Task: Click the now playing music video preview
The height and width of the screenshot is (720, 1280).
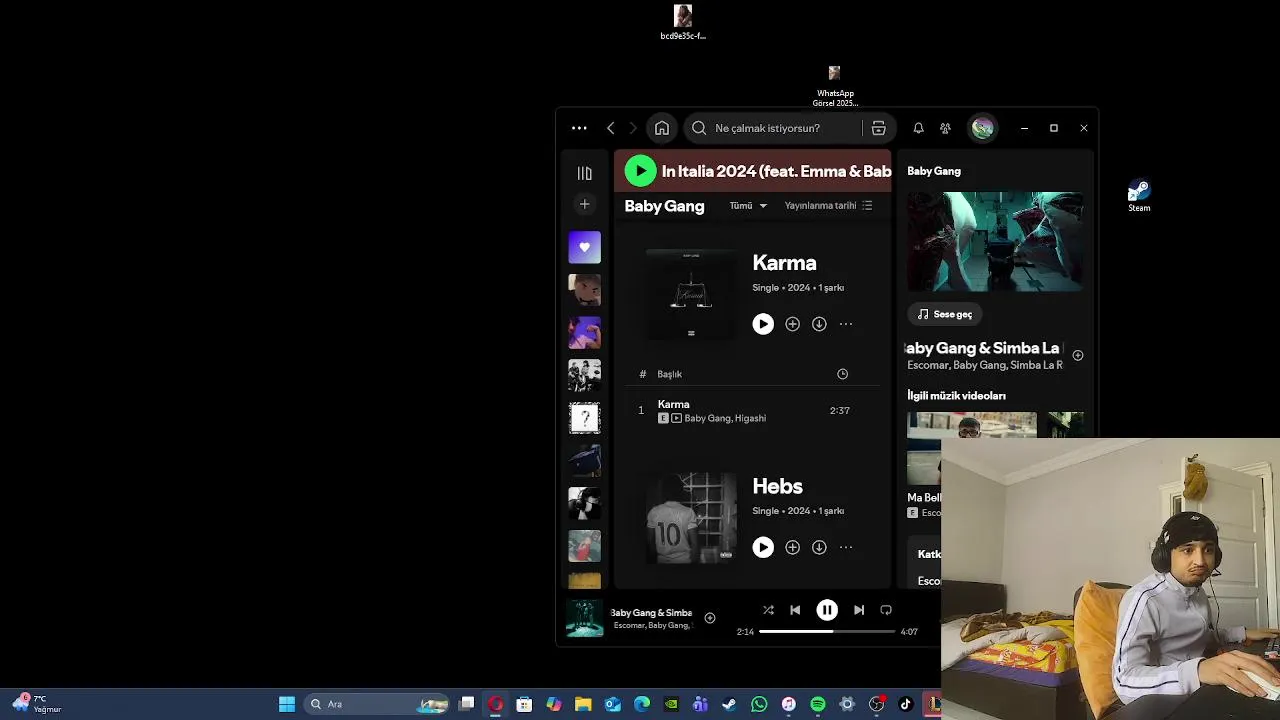Action: [995, 242]
